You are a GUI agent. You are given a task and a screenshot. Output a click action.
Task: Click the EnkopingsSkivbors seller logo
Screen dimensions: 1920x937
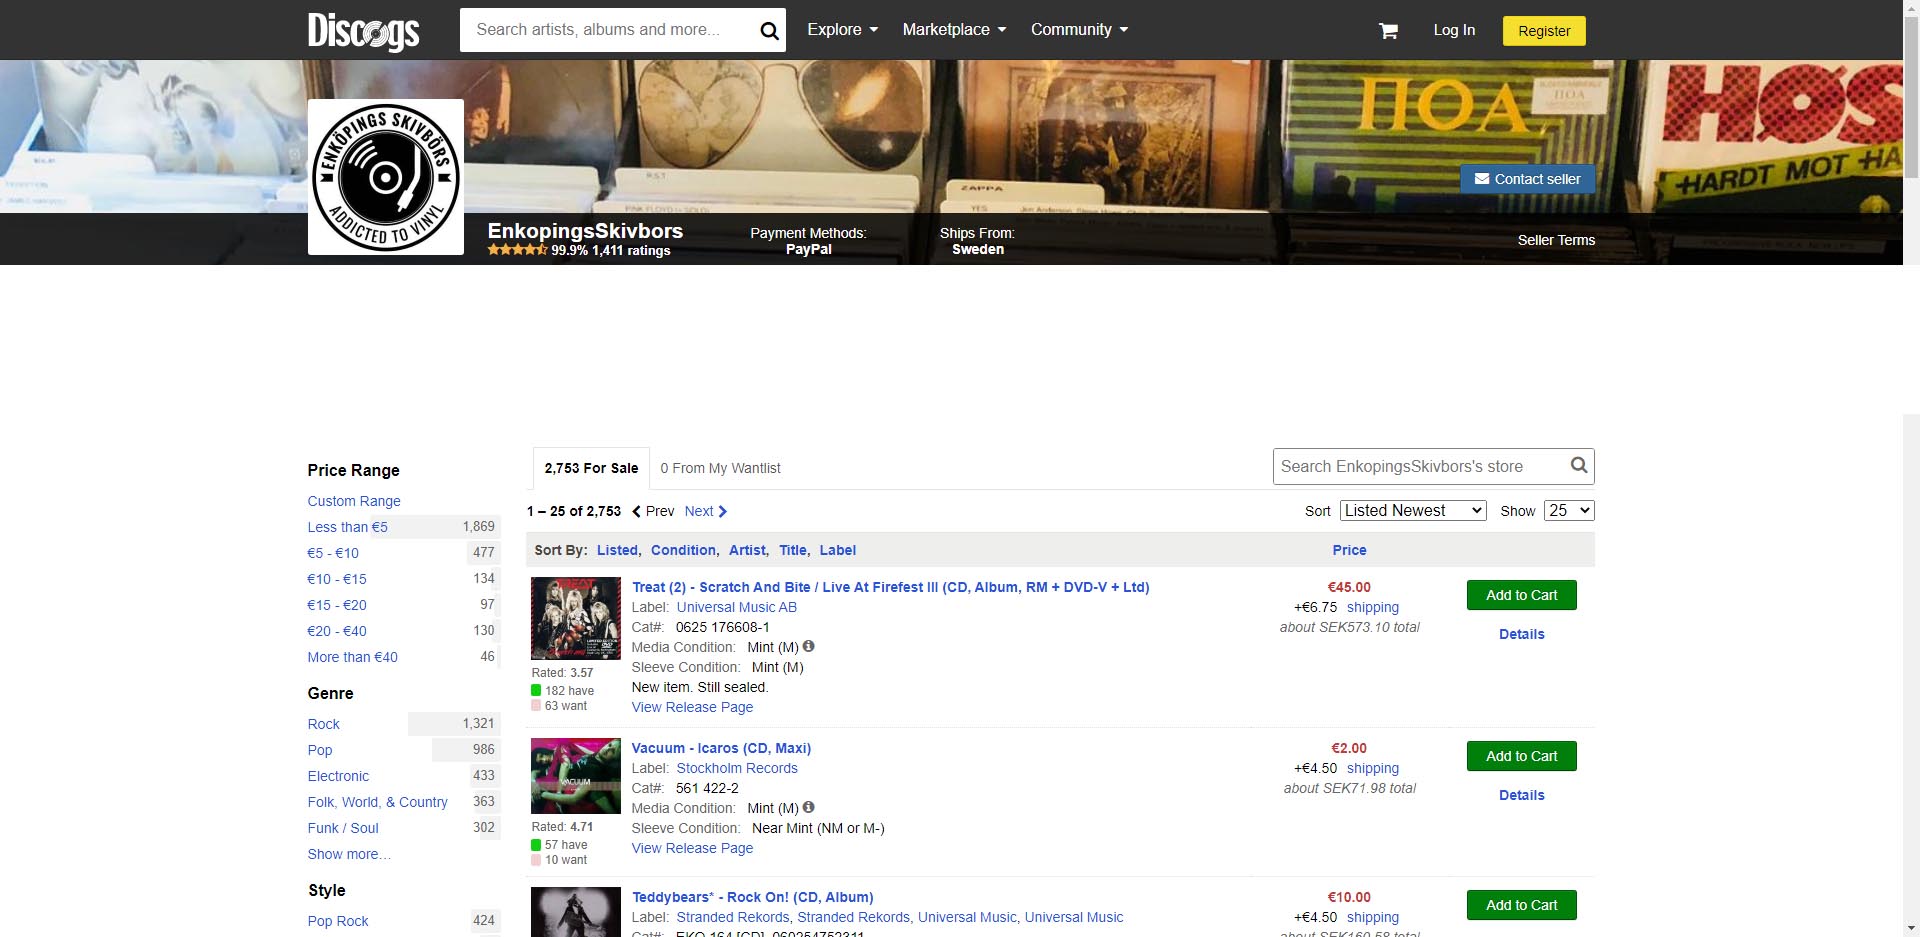(386, 177)
